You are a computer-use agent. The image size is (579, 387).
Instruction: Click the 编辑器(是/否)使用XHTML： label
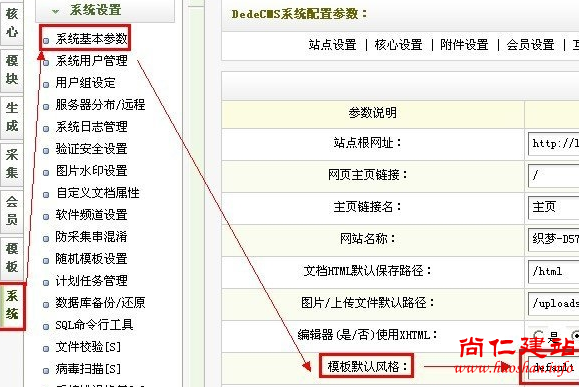point(368,335)
